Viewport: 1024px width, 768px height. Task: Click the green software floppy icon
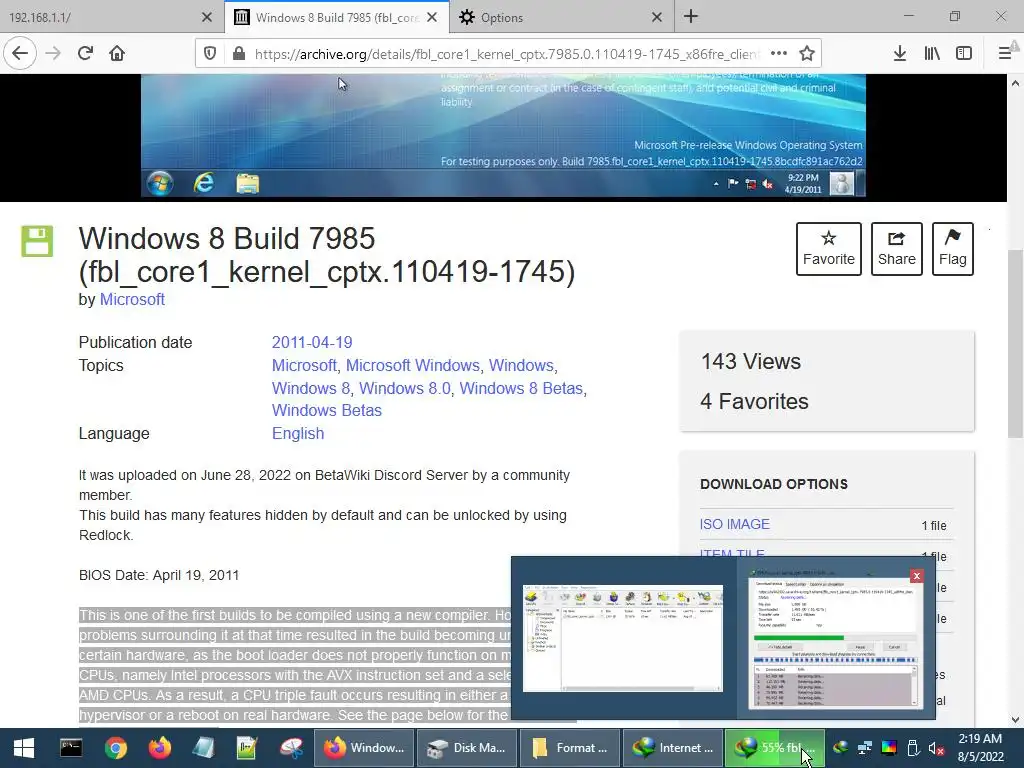tap(37, 241)
